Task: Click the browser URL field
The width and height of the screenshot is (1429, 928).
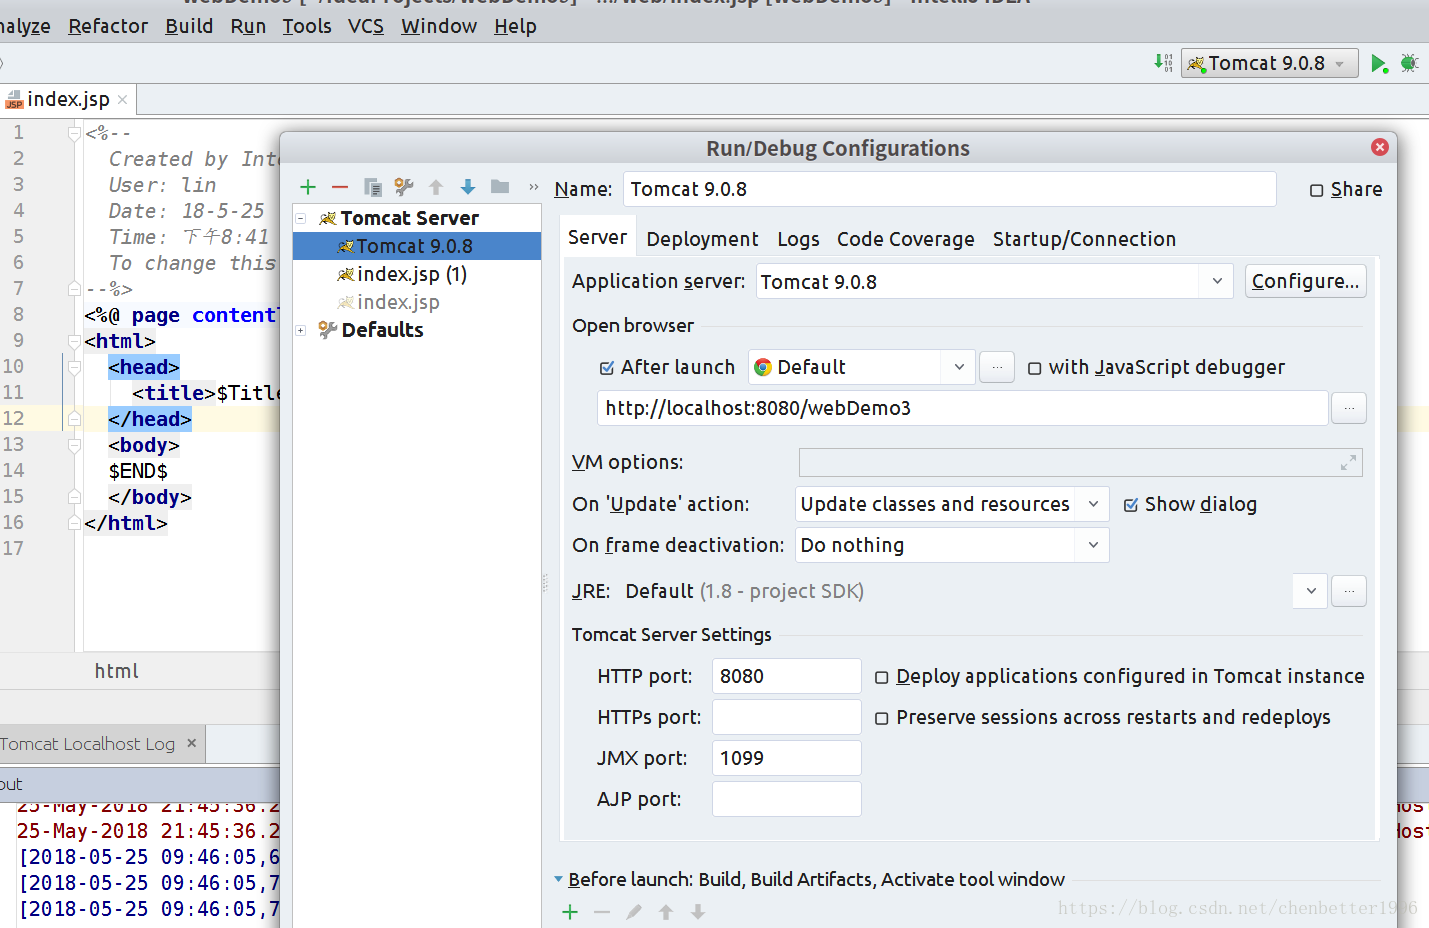Action: click(962, 408)
